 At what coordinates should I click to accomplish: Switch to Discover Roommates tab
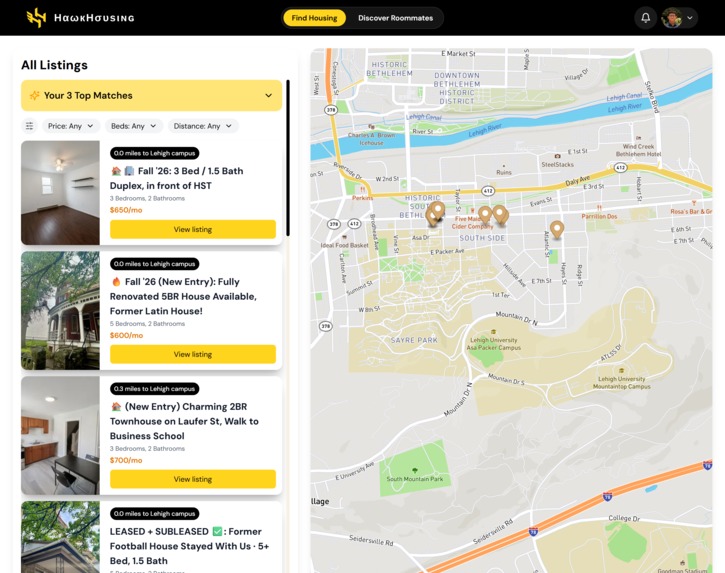pos(395,18)
